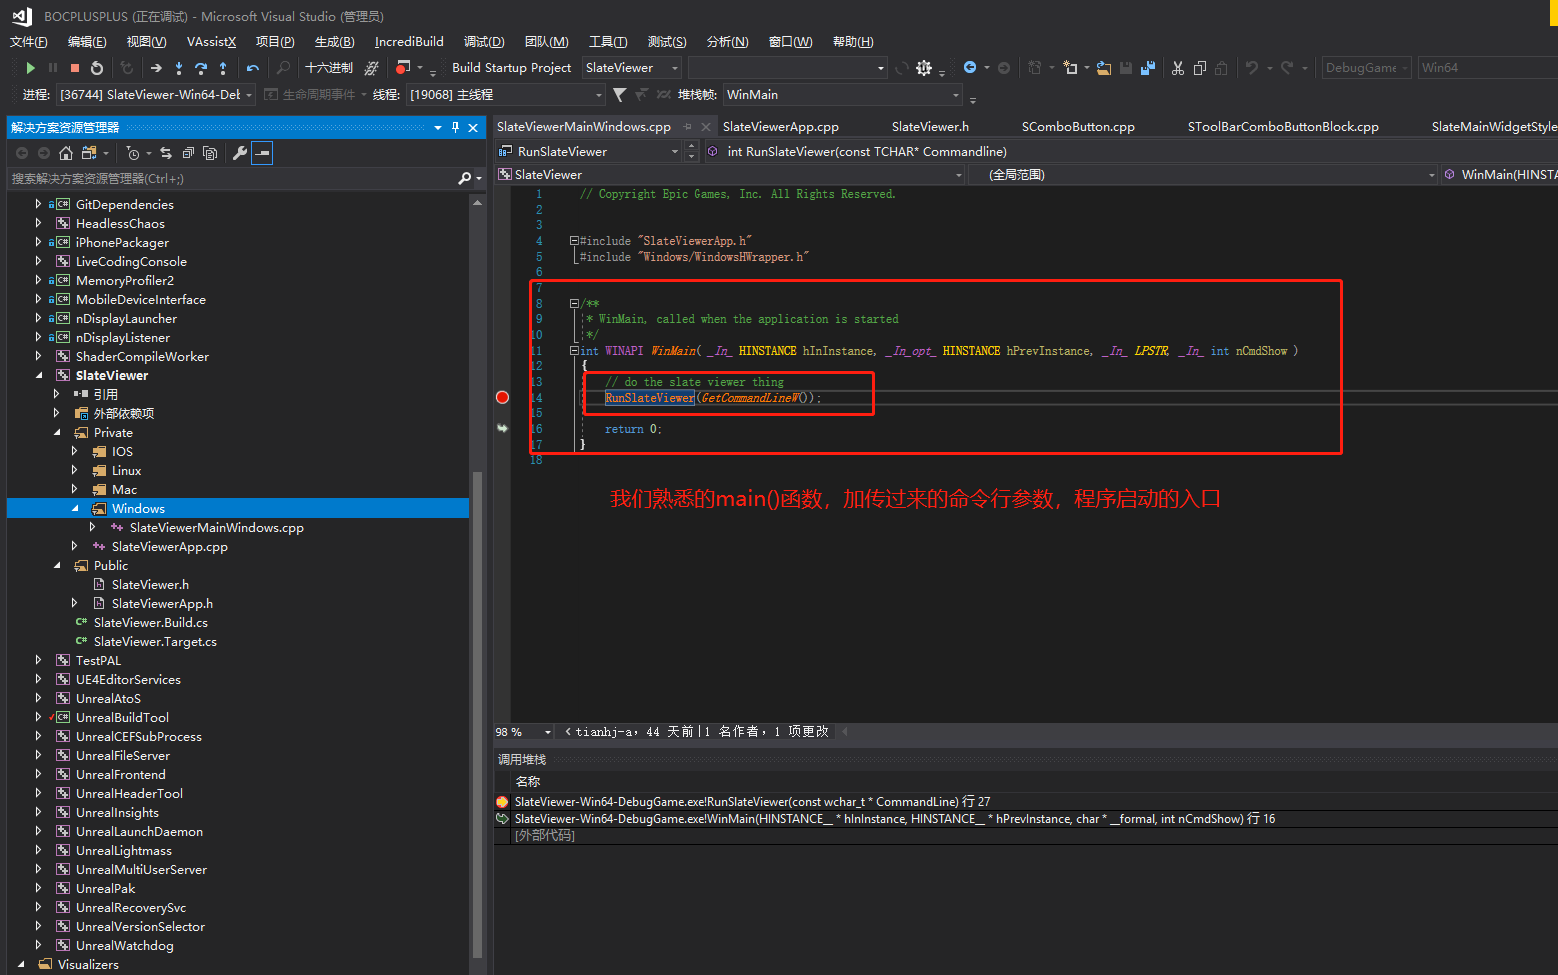This screenshot has width=1558, height=975.
Task: Toggle 十六进制 hexadecimal display
Action: pos(328,67)
